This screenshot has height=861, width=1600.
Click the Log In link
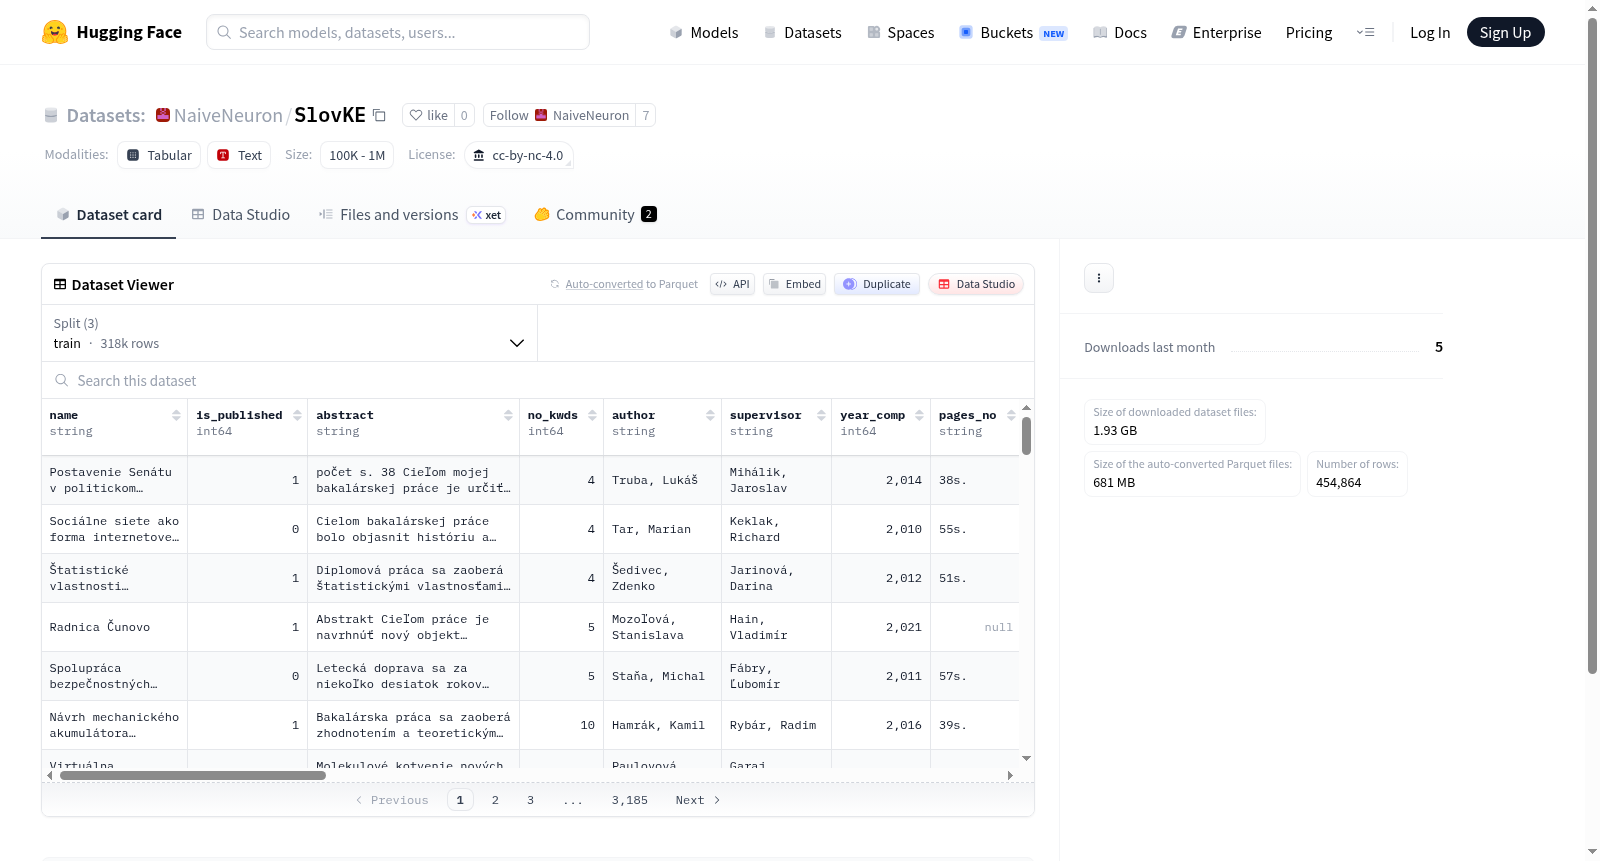[1430, 32]
